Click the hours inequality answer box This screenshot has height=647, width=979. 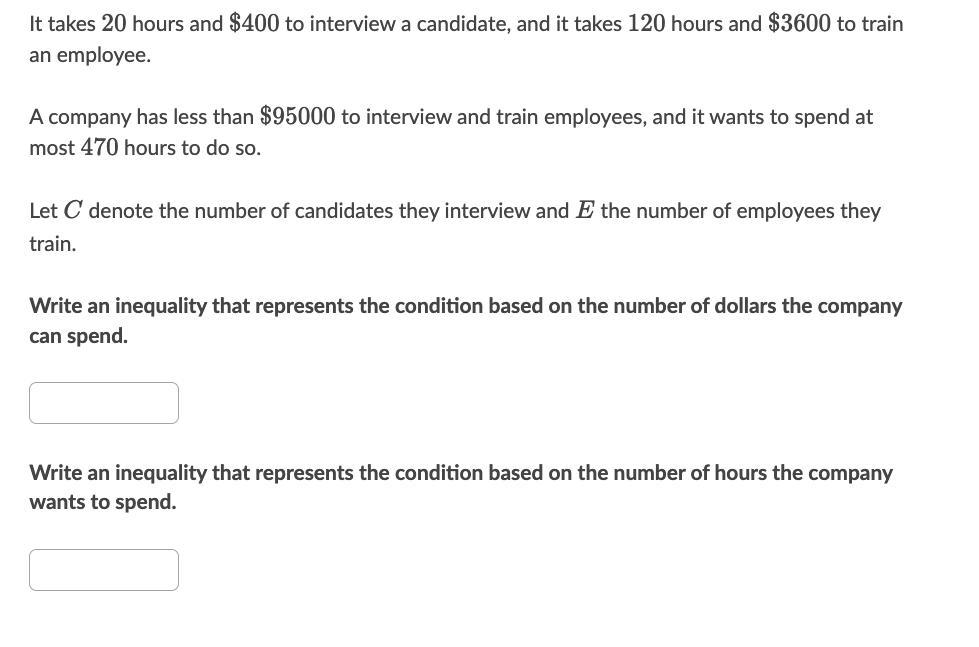[x=104, y=570]
